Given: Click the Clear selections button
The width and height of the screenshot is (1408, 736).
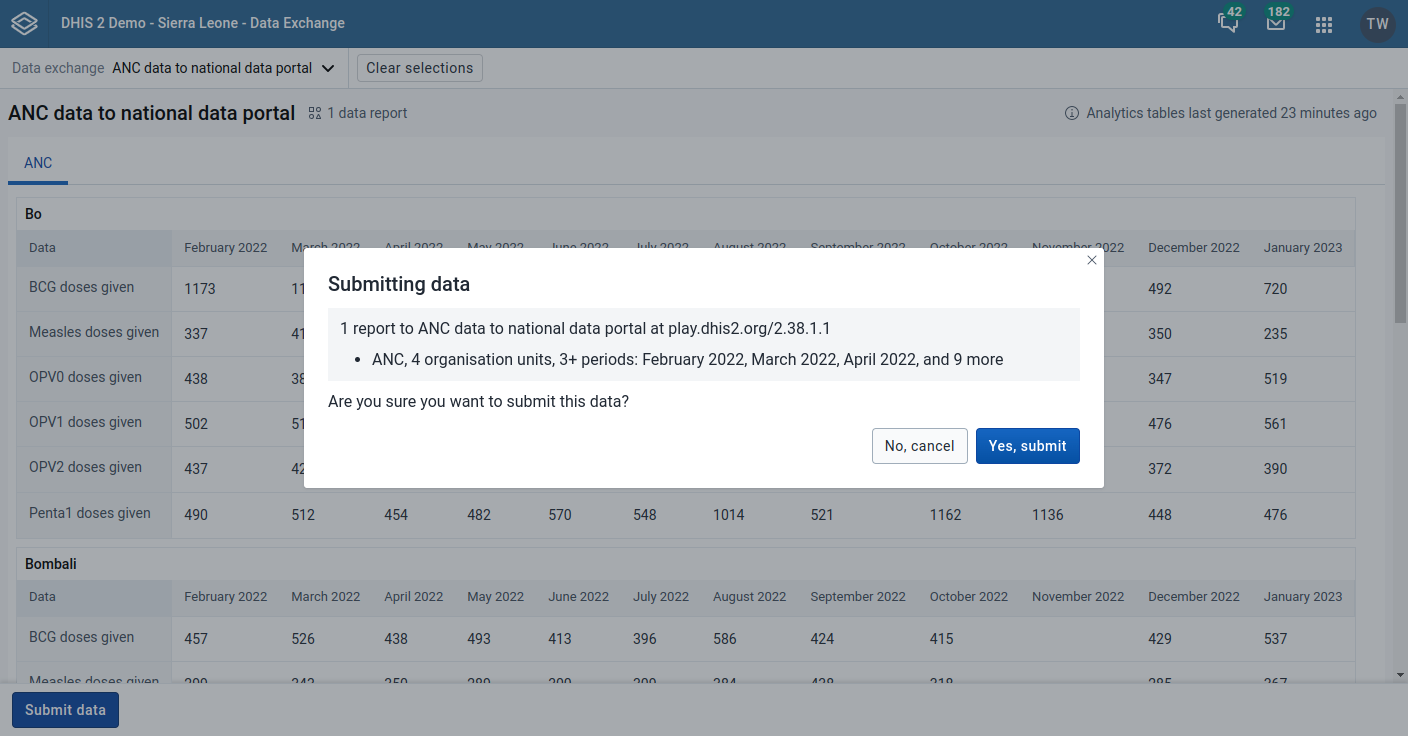Looking at the screenshot, I should click(419, 68).
